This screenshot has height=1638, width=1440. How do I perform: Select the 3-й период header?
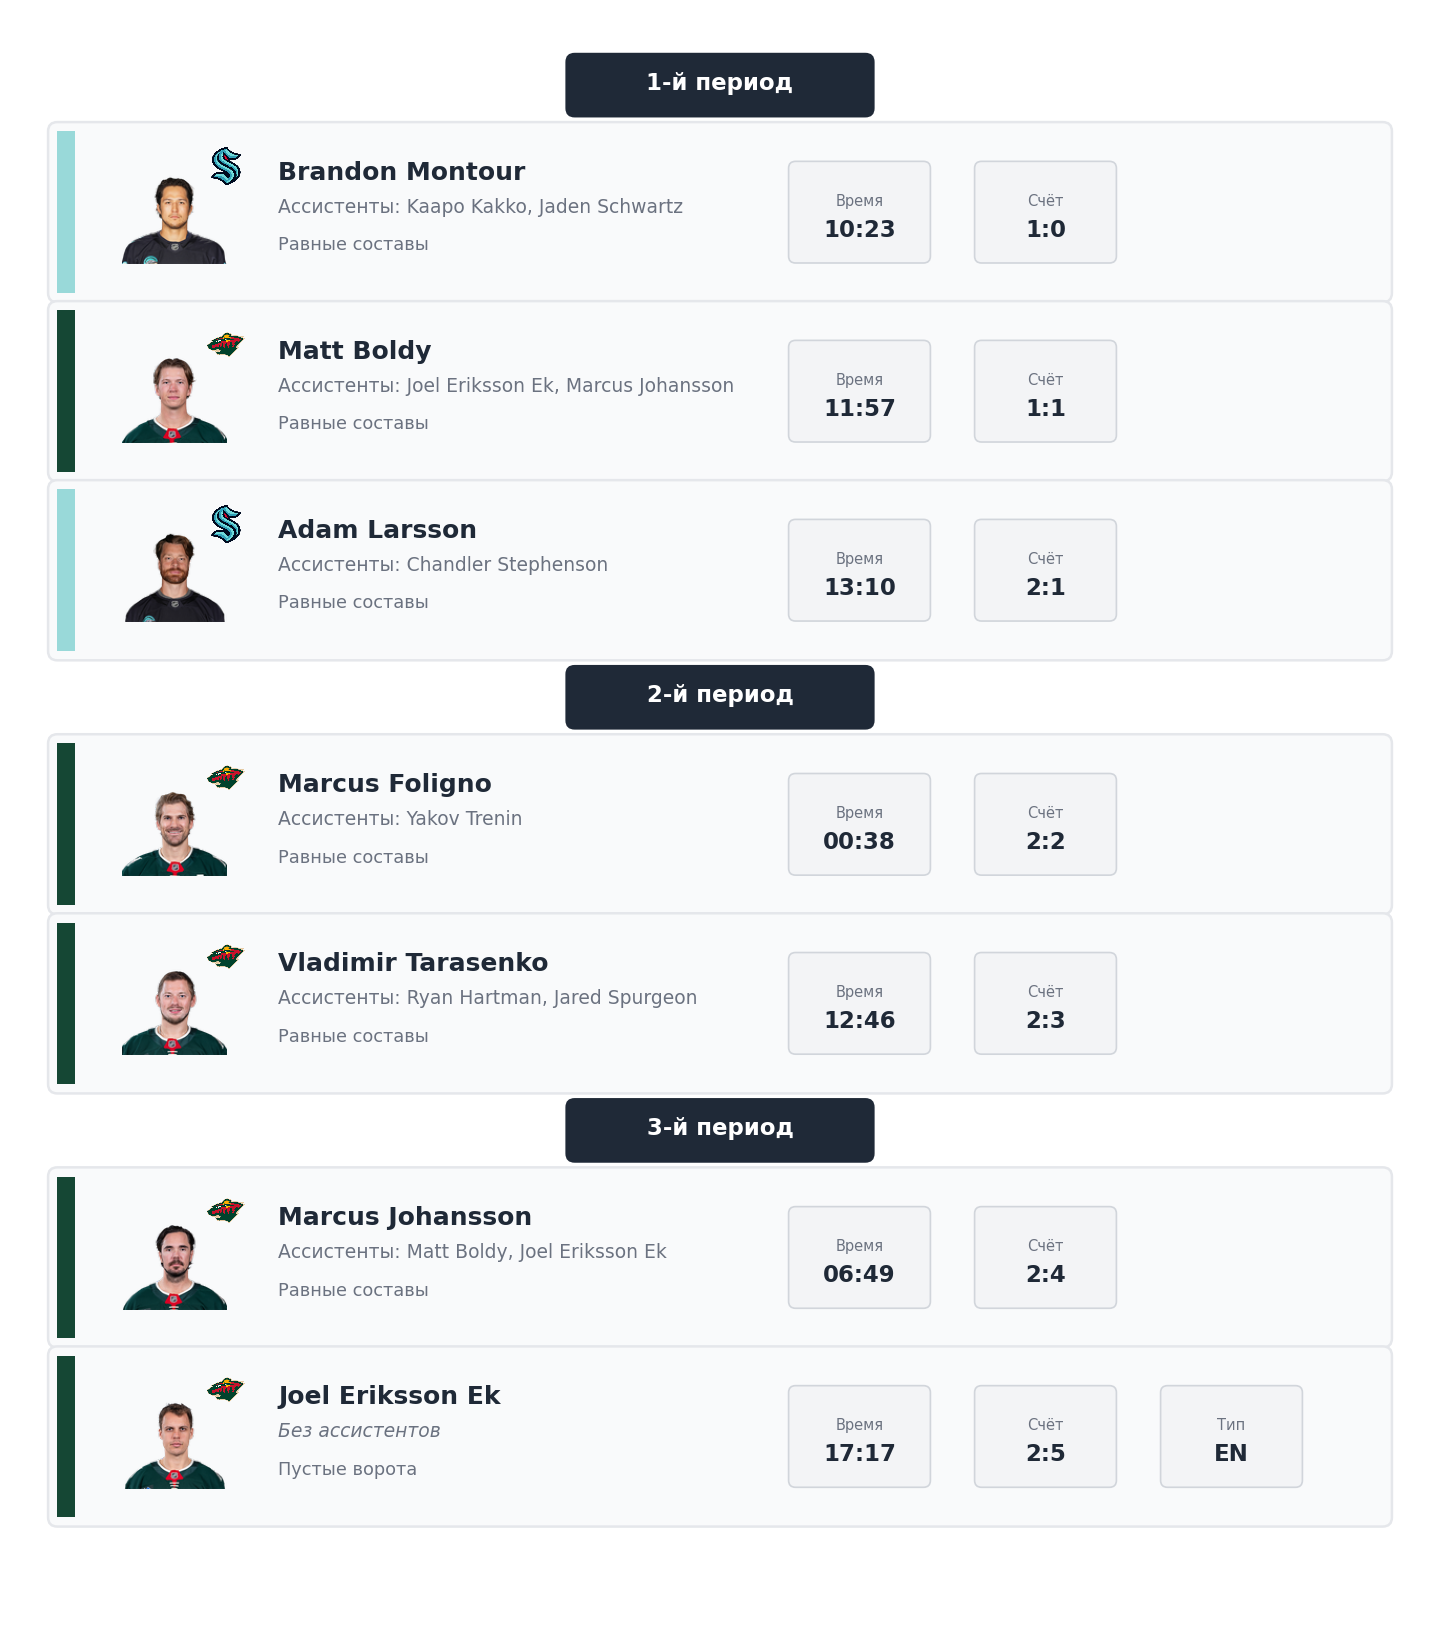point(719,1130)
